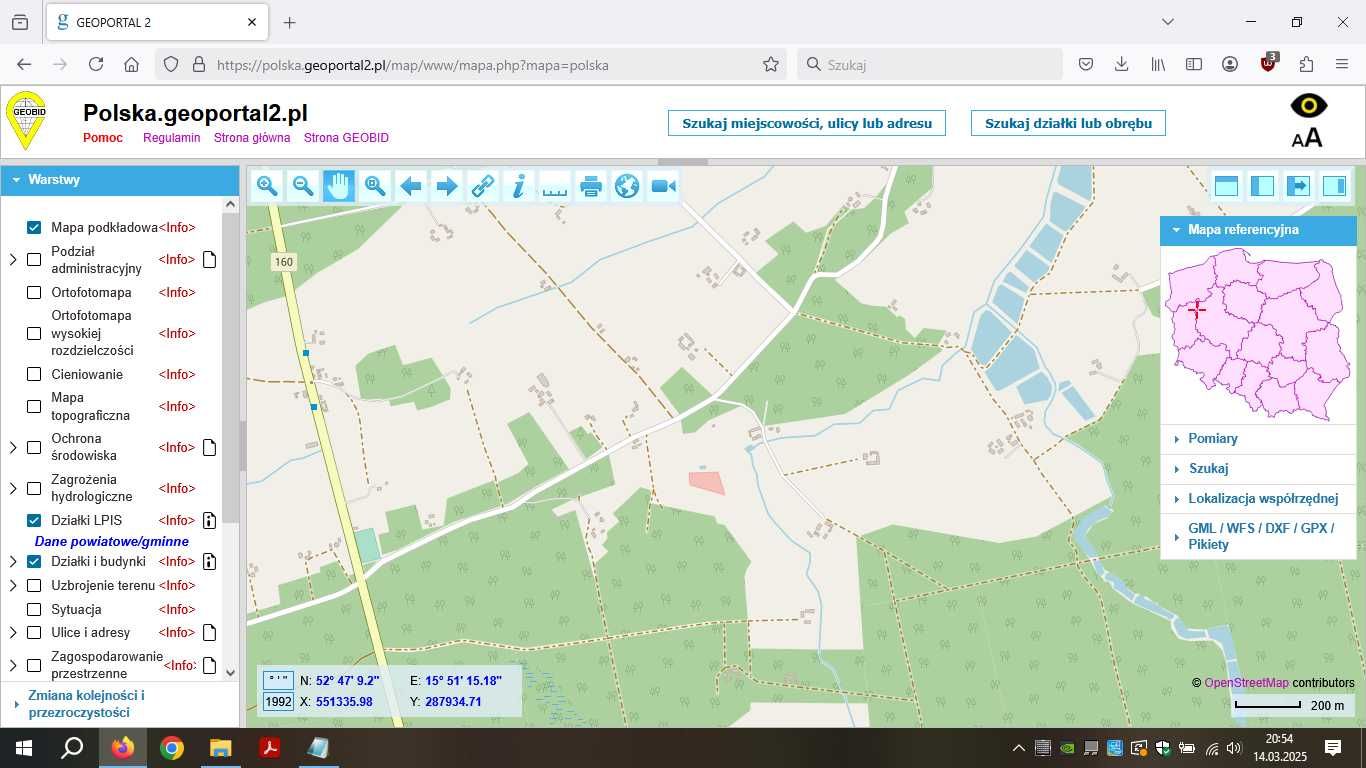Click Szukaj miejscowości, ulicy lub adresu
Screen dimensions: 1366x768
[807, 123]
